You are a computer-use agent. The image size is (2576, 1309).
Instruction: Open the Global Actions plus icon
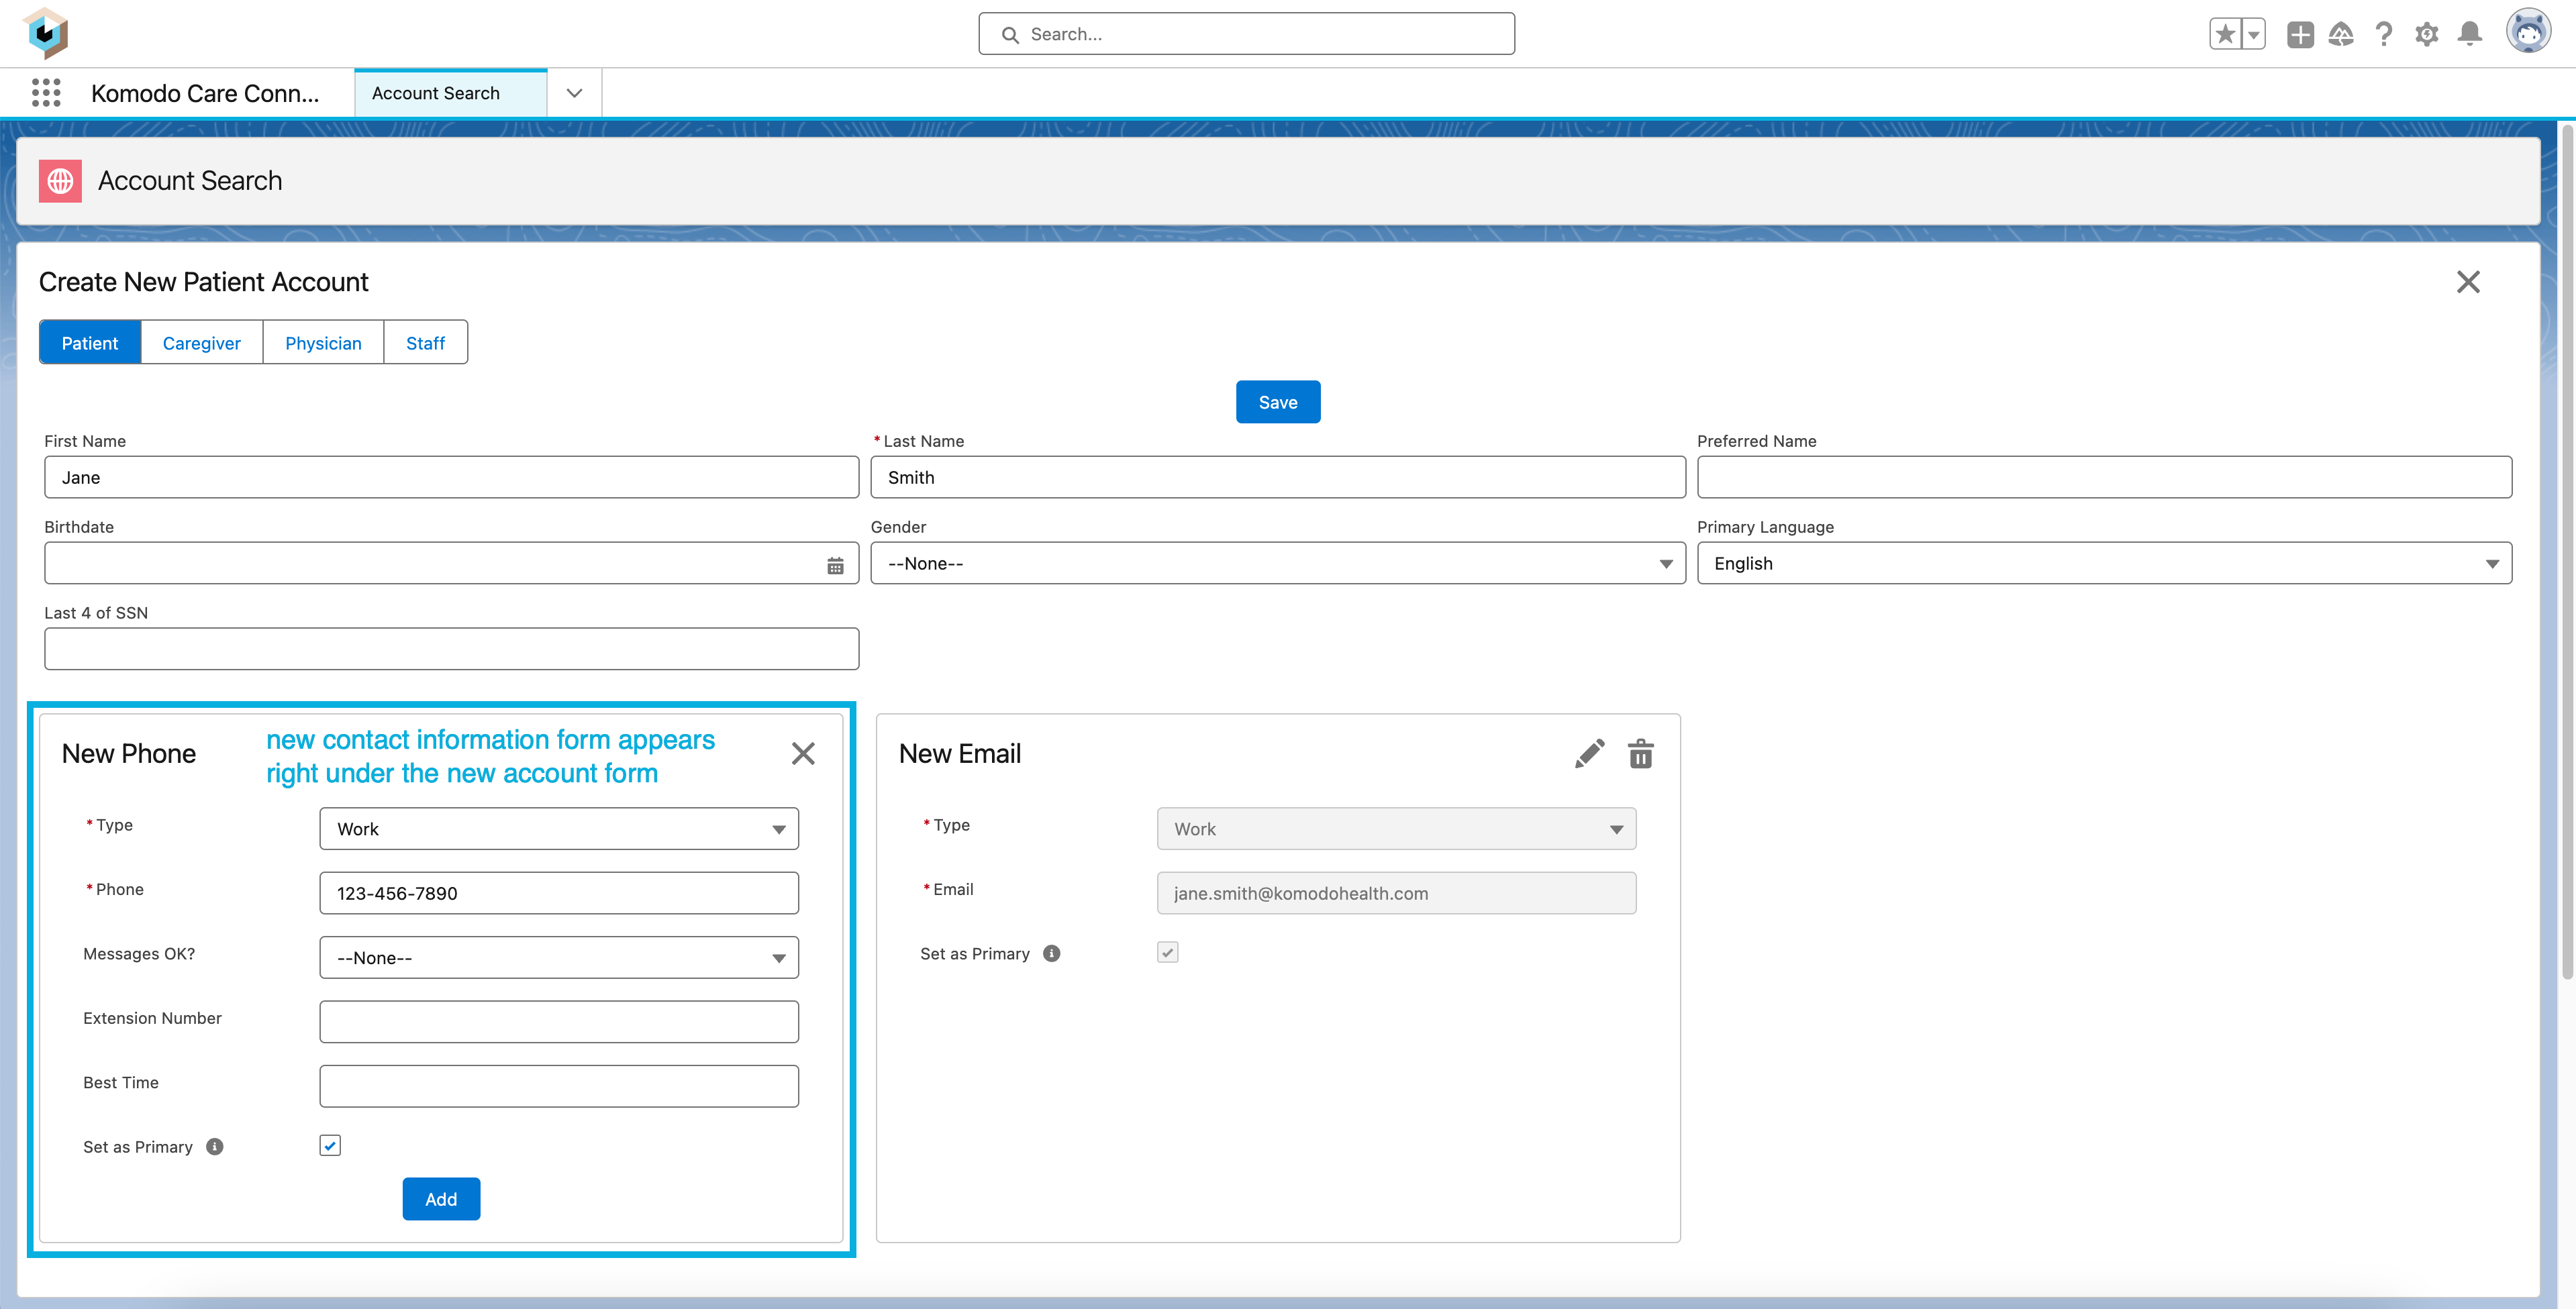click(2300, 34)
